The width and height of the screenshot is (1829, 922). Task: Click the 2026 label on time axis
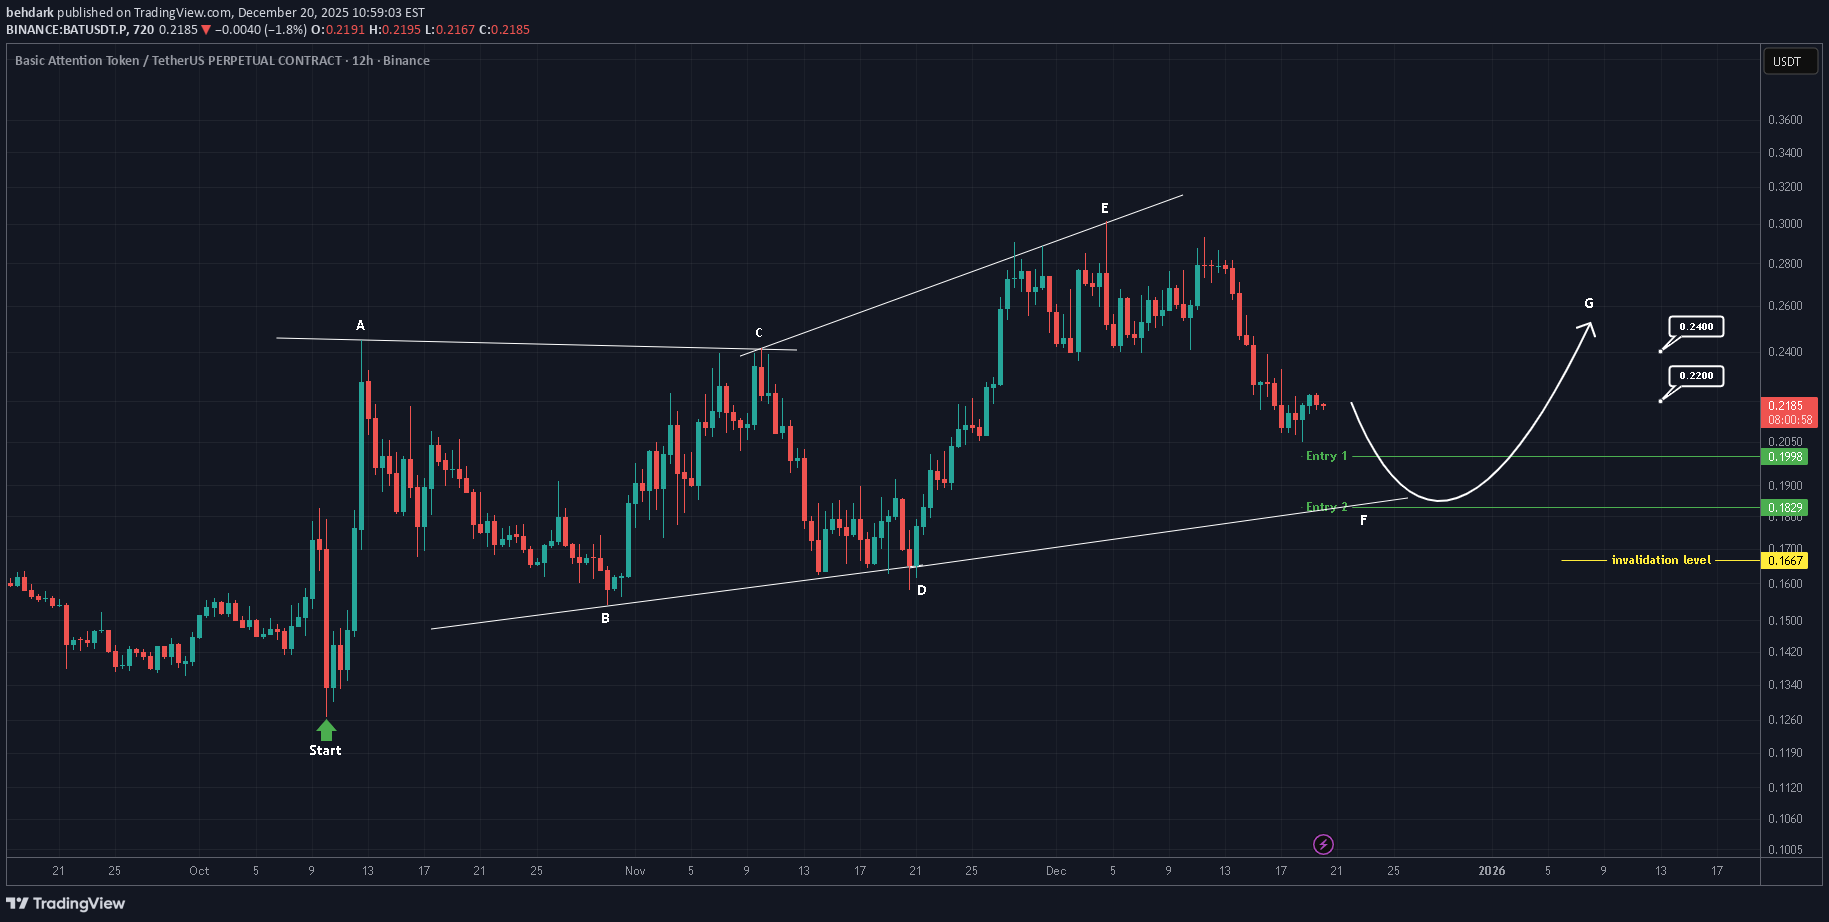click(x=1491, y=871)
